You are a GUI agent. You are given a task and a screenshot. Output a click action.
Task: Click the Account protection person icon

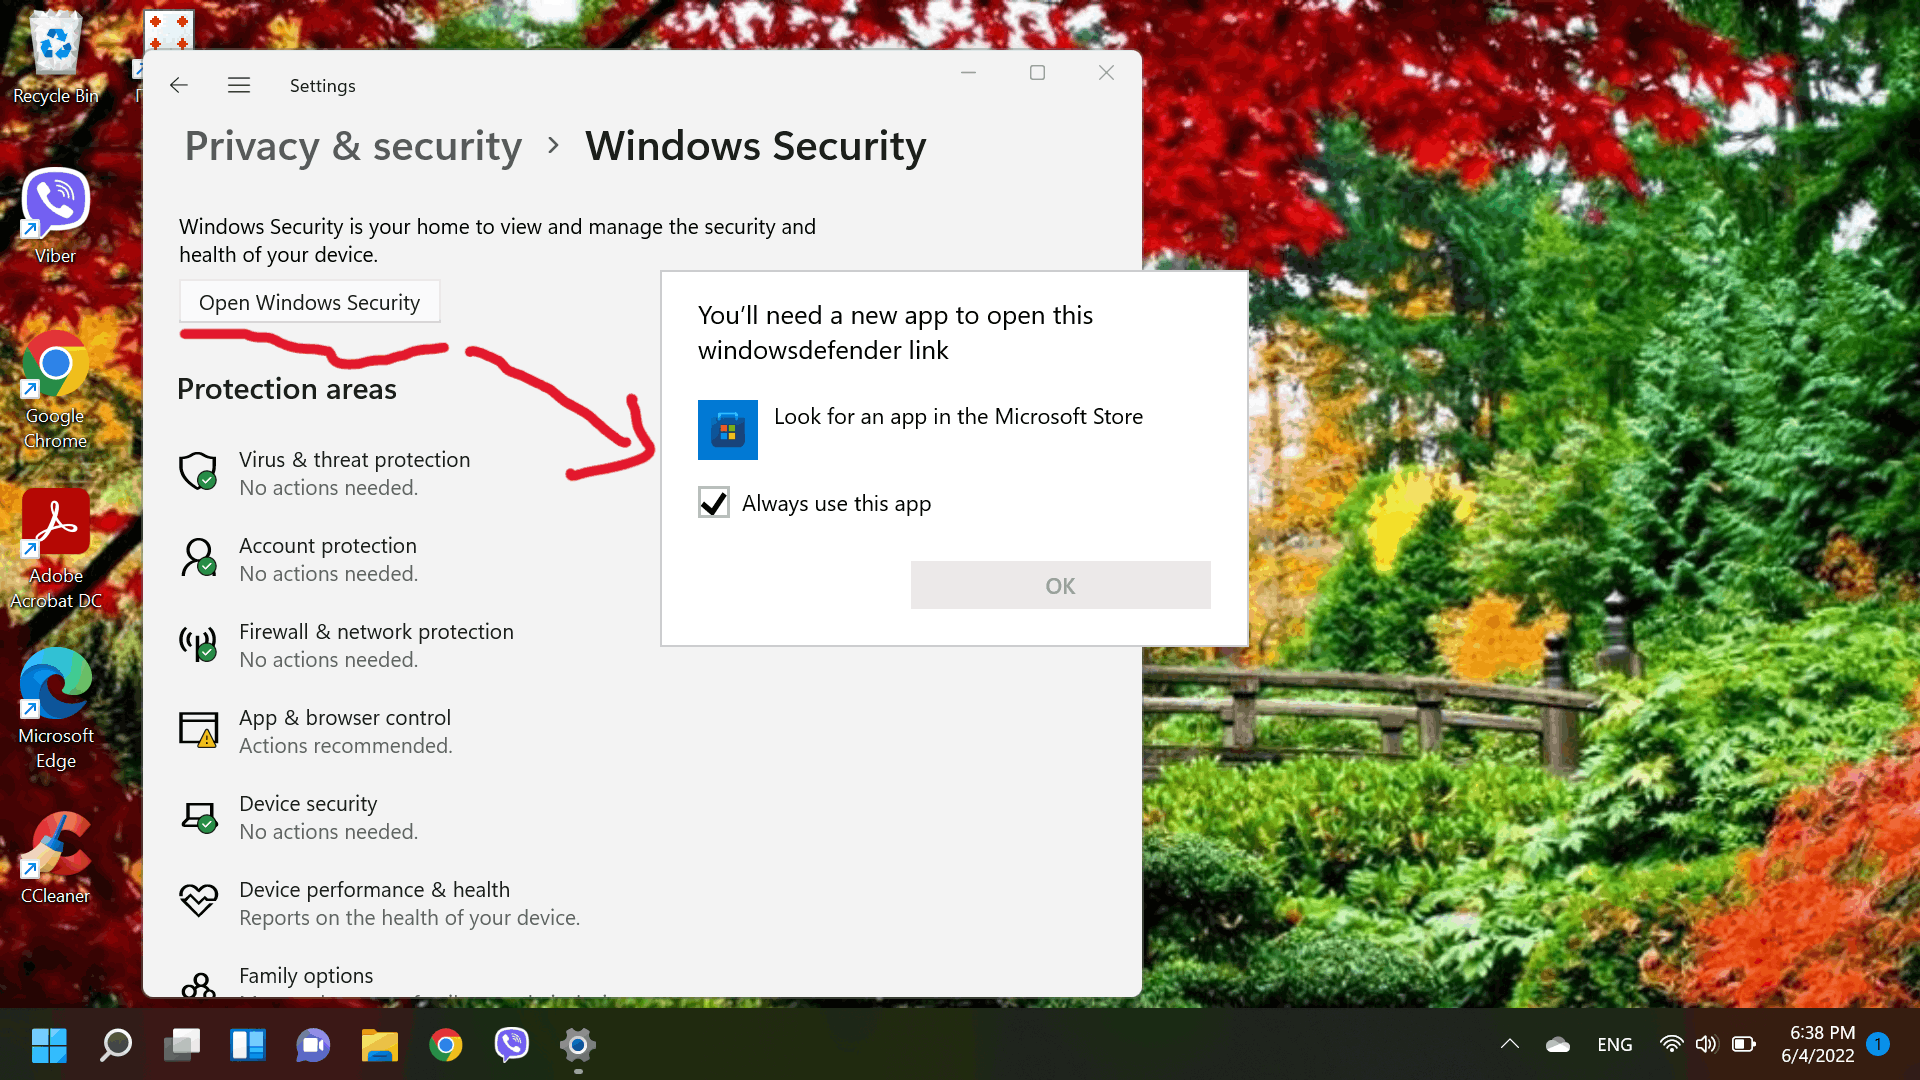coord(198,558)
